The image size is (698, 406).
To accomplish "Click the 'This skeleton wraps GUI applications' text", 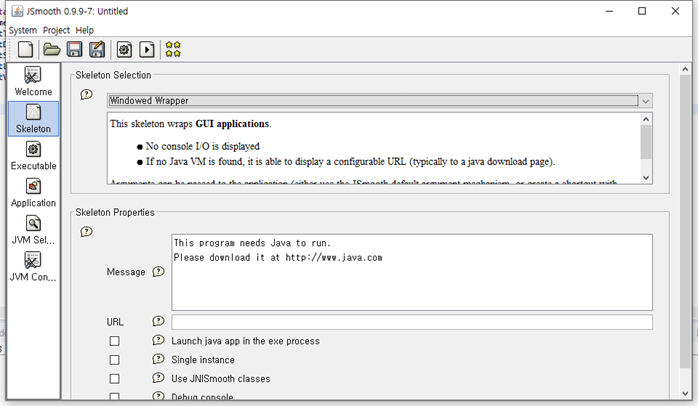I will click(191, 124).
